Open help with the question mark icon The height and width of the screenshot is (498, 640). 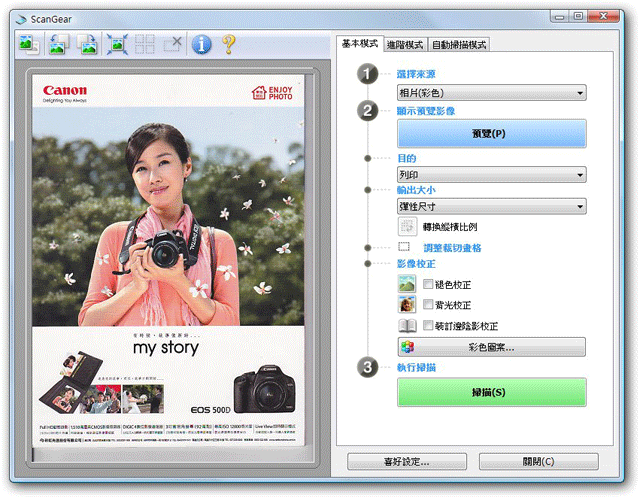229,44
